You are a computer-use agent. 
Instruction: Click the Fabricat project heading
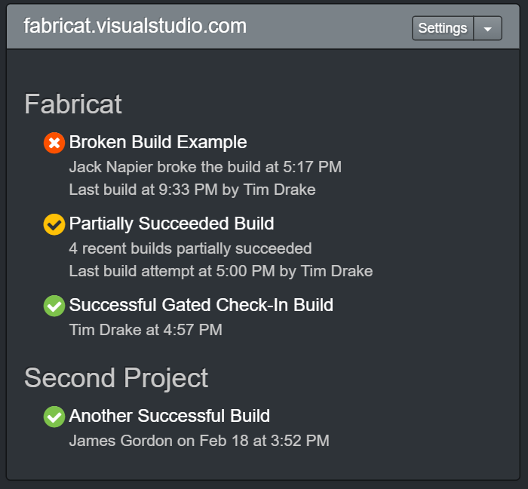point(73,104)
